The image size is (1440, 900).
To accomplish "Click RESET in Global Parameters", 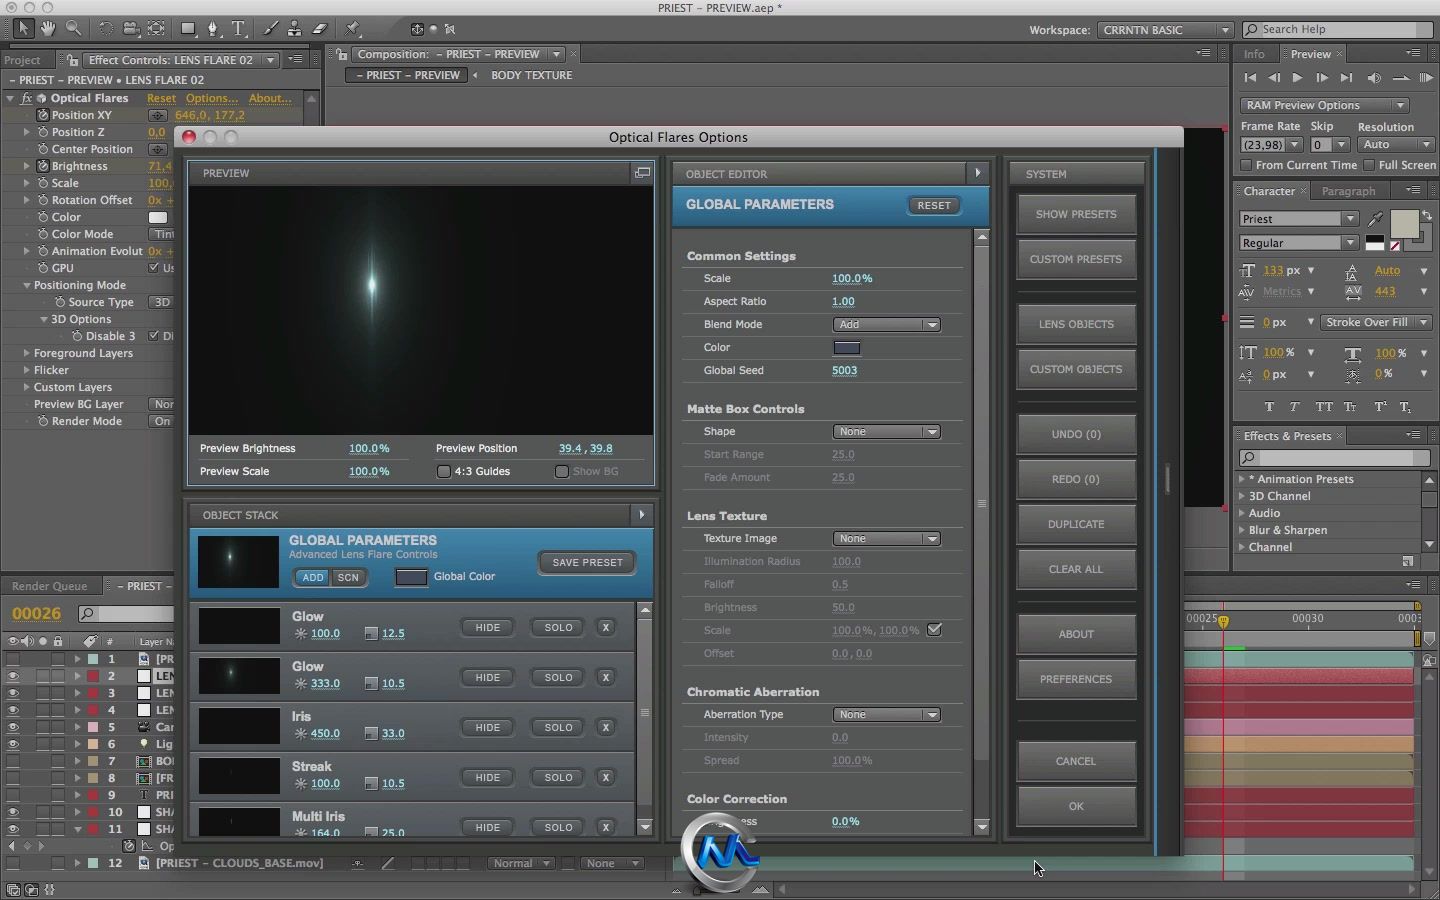I will (x=934, y=205).
